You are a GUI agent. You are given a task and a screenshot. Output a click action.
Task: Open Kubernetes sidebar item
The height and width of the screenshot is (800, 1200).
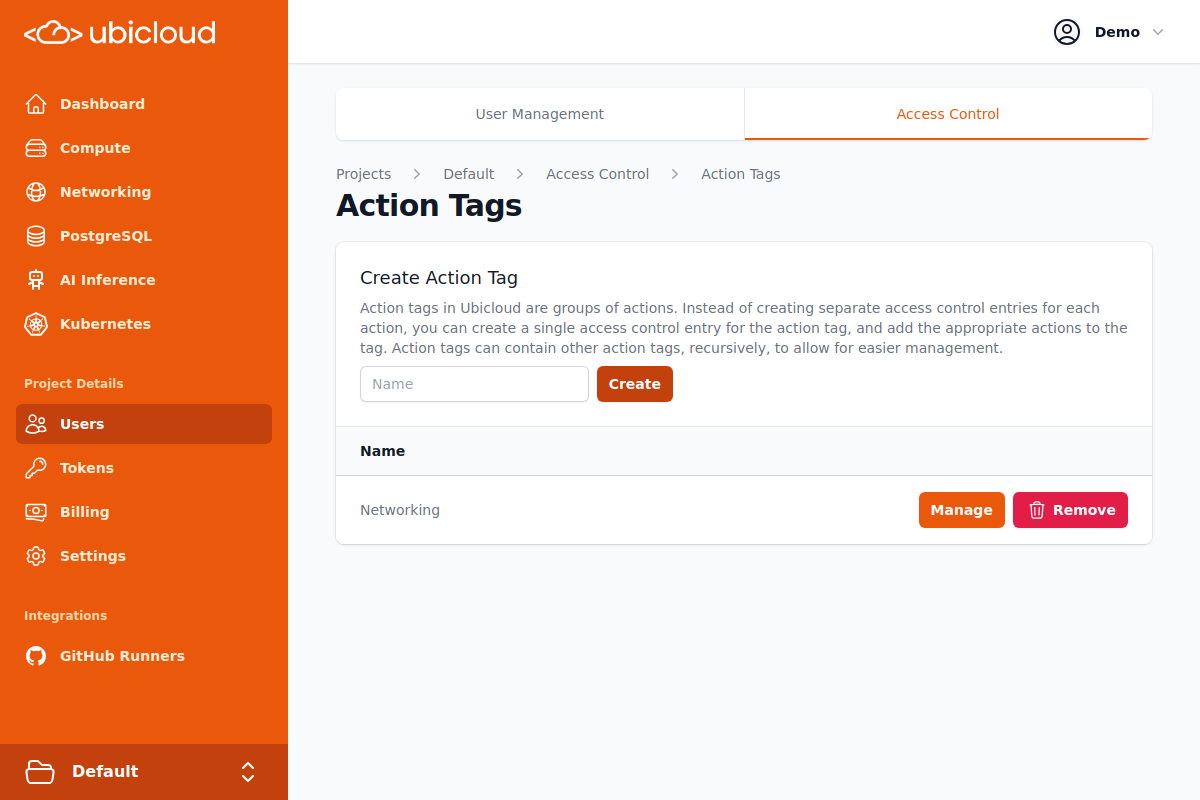click(144, 324)
